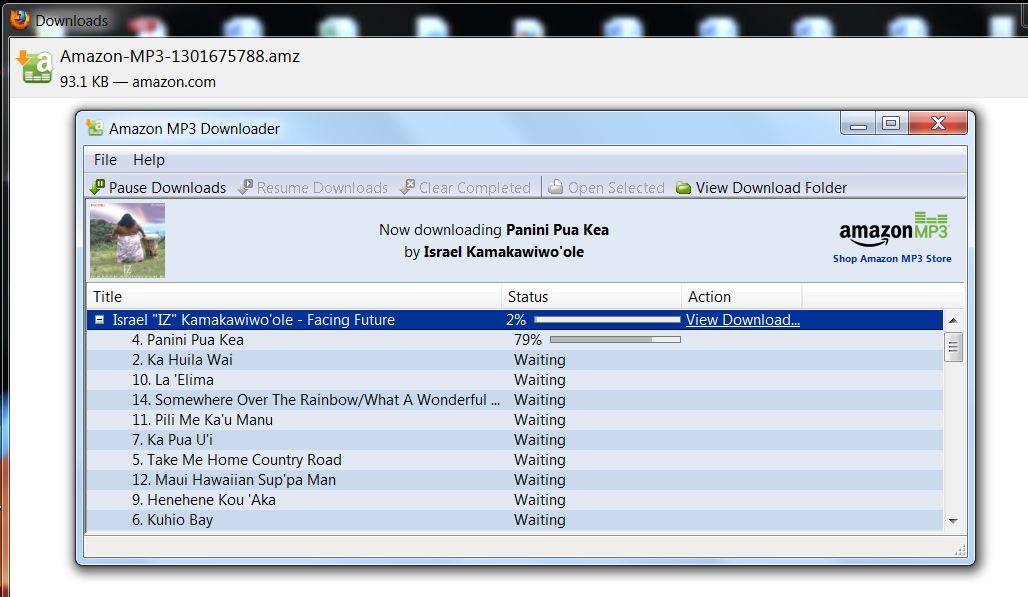Click the Status column header
This screenshot has width=1028, height=597.
click(x=591, y=297)
